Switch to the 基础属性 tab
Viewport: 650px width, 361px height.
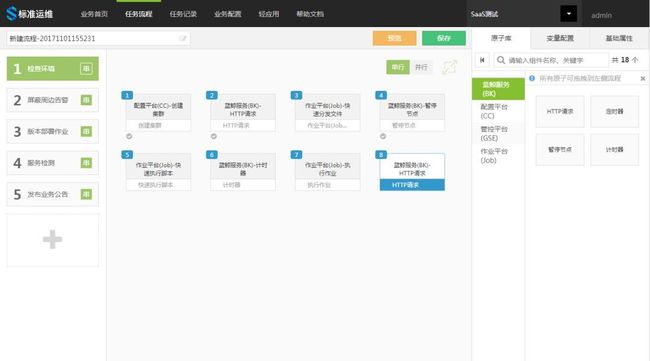619,38
